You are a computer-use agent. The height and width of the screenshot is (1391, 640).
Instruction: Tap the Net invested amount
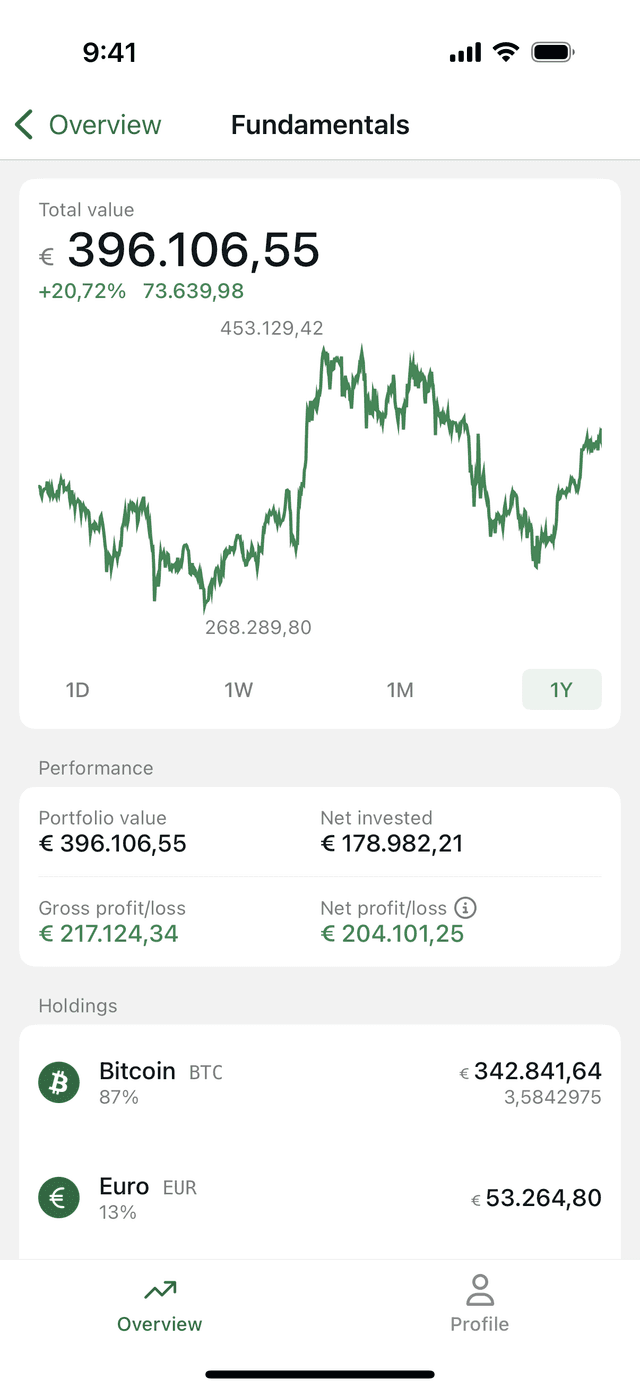click(x=392, y=843)
